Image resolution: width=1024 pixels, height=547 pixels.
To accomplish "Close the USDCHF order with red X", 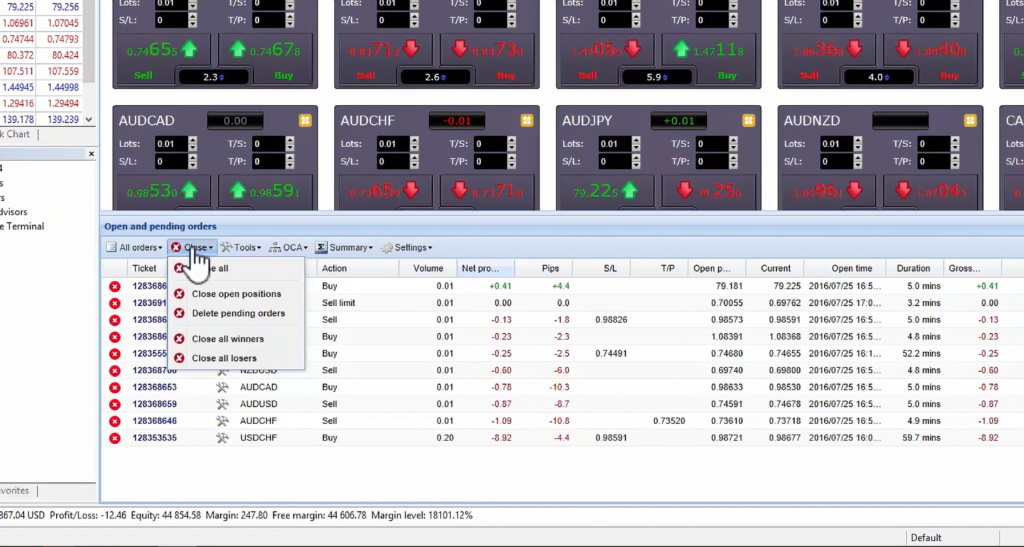I will [115, 438].
